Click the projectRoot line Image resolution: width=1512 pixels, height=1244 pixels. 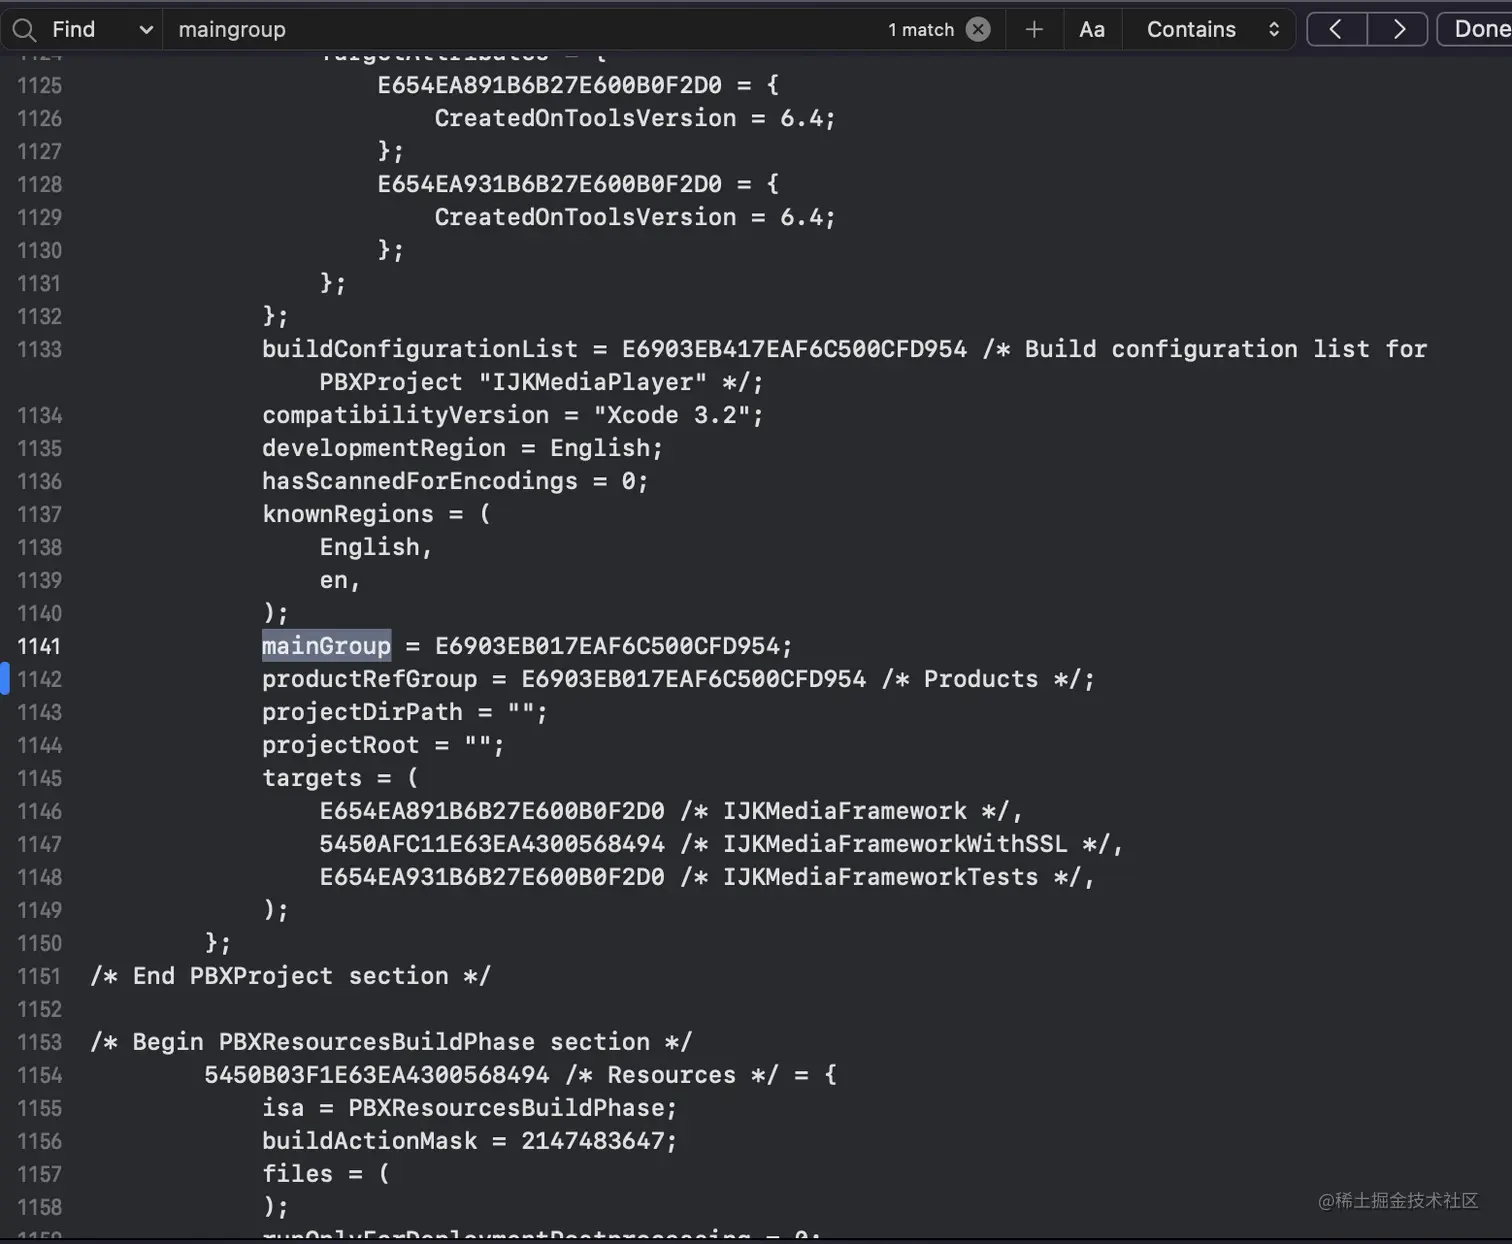click(383, 745)
